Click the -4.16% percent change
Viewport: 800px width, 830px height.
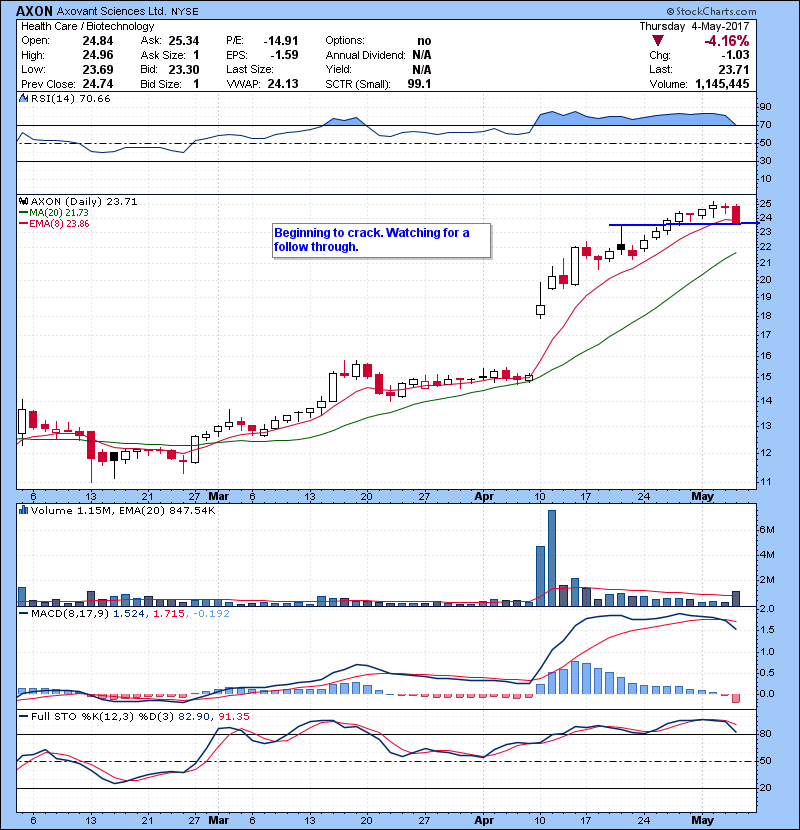click(726, 41)
